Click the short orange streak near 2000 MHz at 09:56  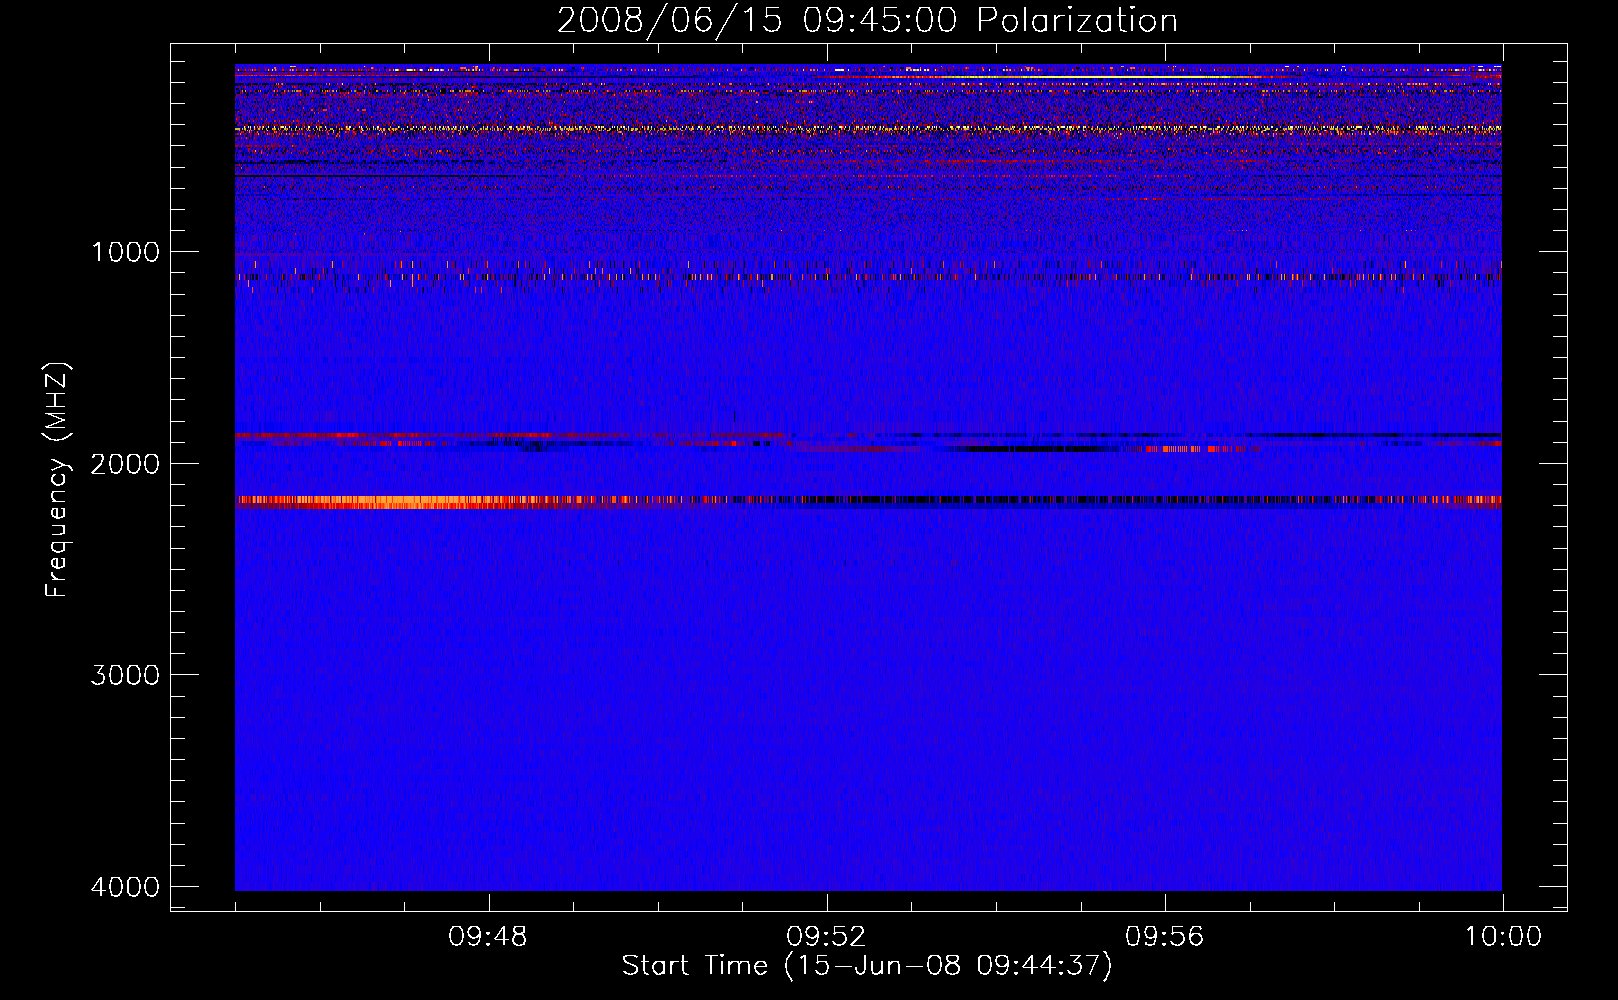(1195, 449)
